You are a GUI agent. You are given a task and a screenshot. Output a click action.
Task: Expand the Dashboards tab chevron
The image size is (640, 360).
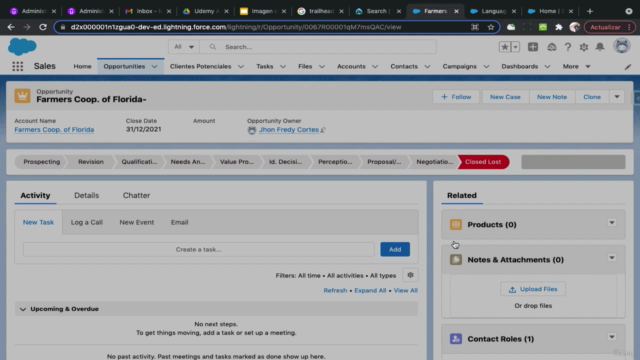pos(547,67)
